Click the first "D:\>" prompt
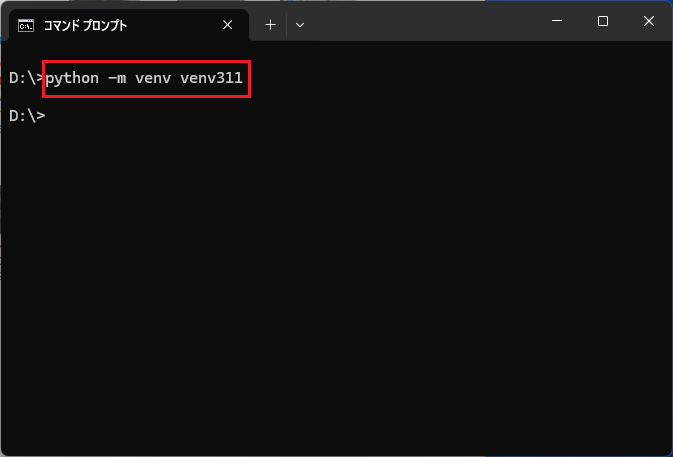This screenshot has width=673, height=457. tap(26, 78)
